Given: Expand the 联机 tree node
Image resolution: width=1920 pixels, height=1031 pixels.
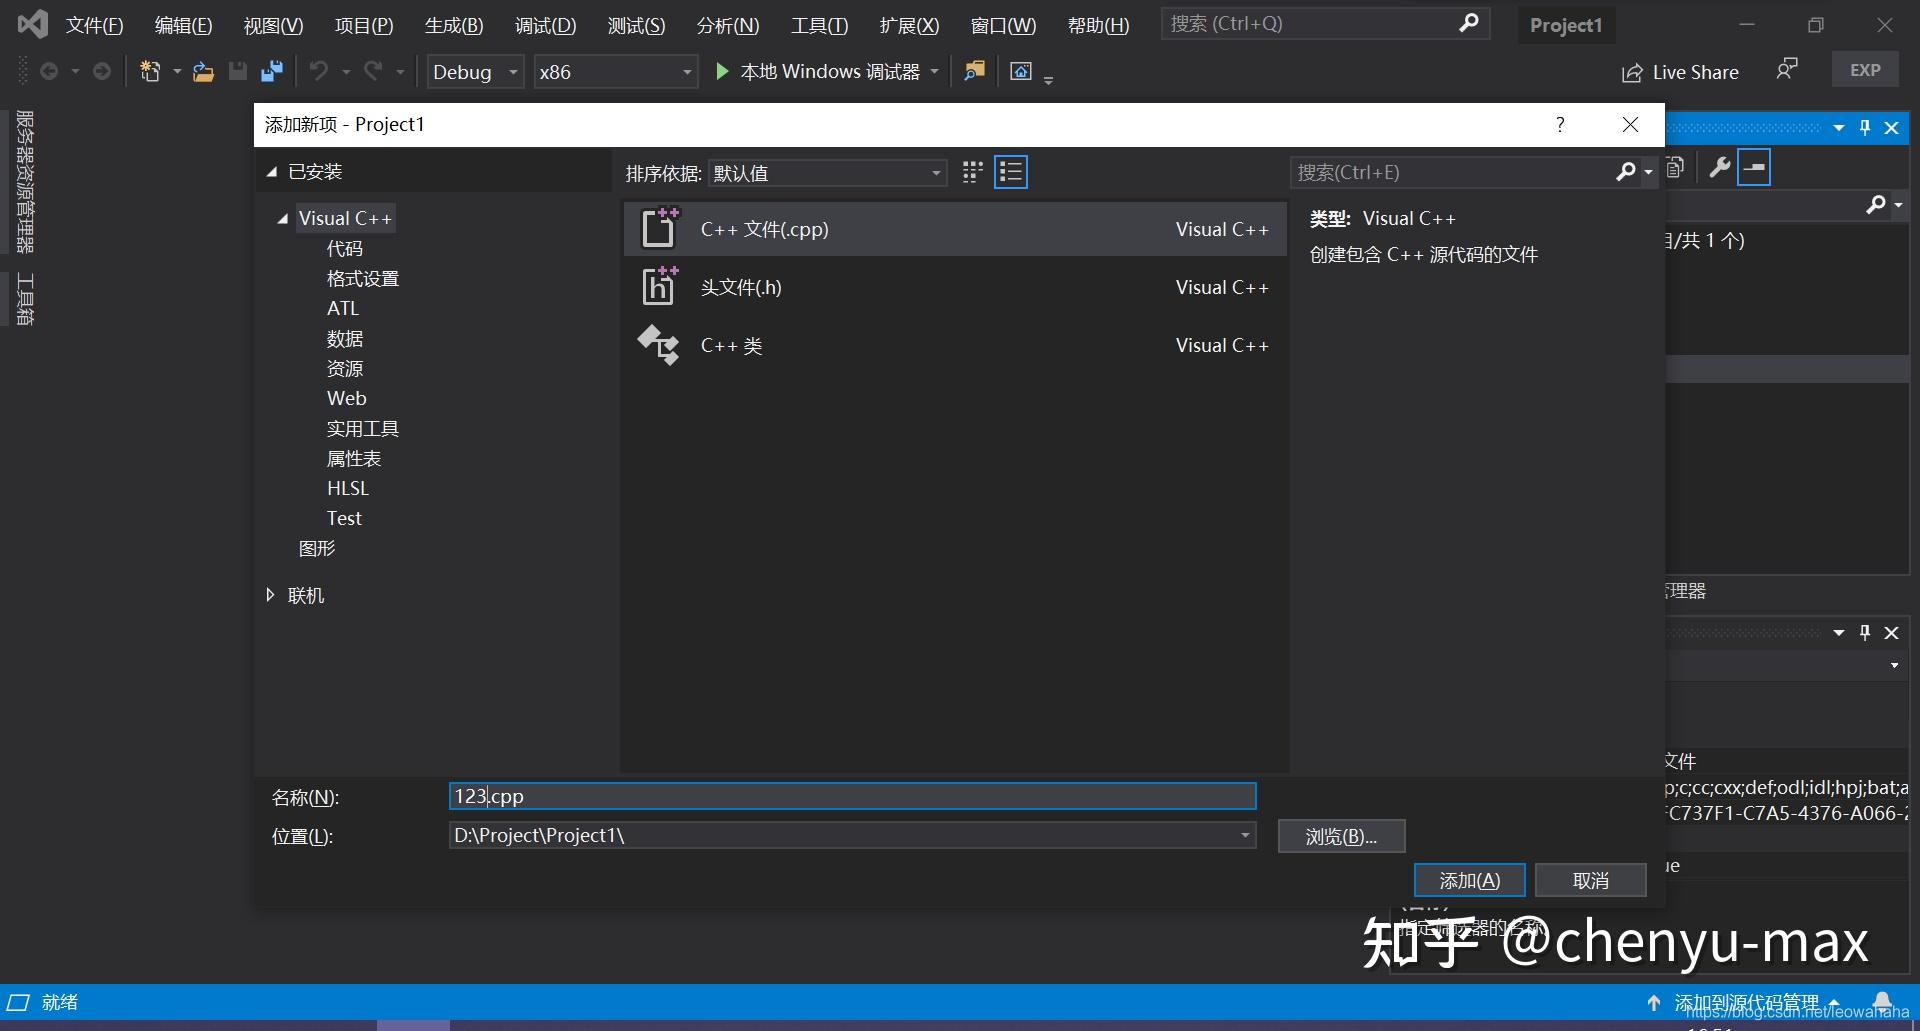Looking at the screenshot, I should tap(270, 595).
